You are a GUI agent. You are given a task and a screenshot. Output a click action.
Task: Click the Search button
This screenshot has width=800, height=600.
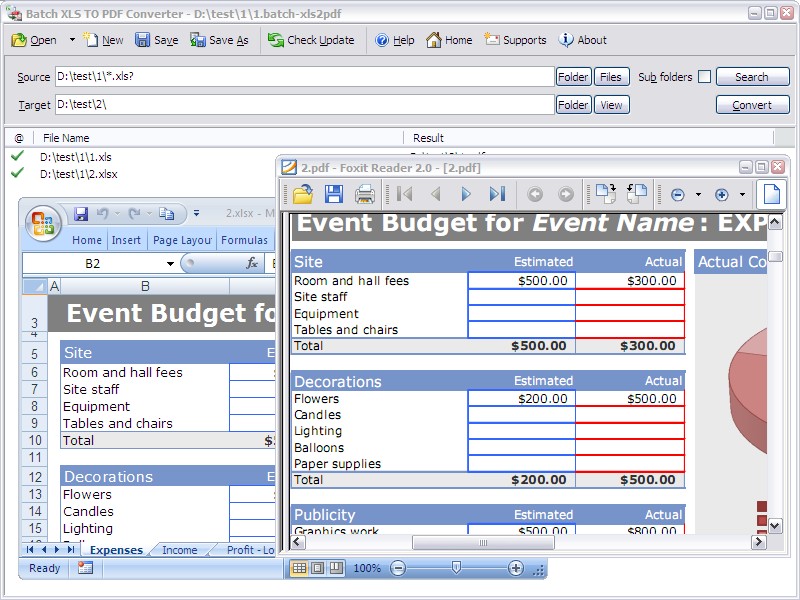(752, 77)
